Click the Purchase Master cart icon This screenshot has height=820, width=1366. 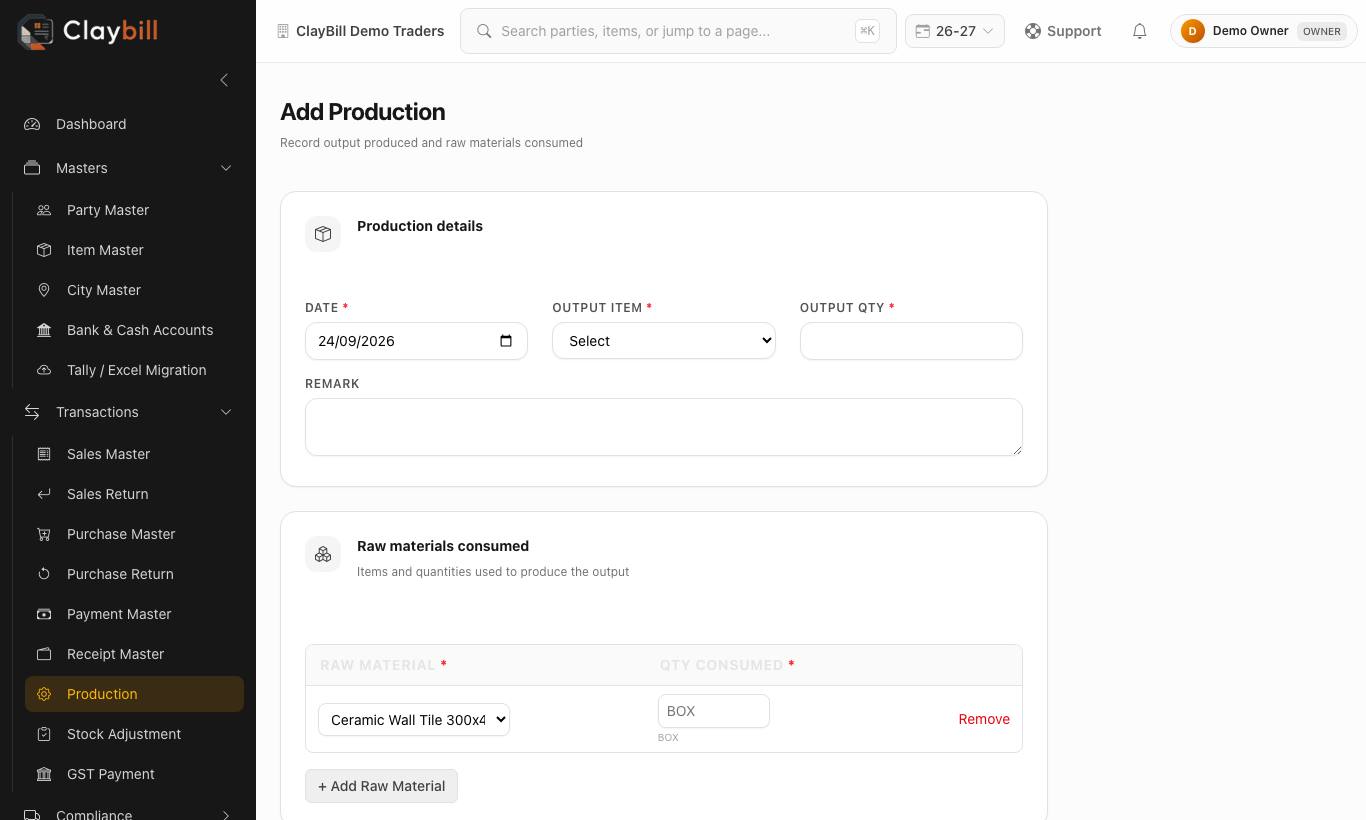(x=44, y=534)
